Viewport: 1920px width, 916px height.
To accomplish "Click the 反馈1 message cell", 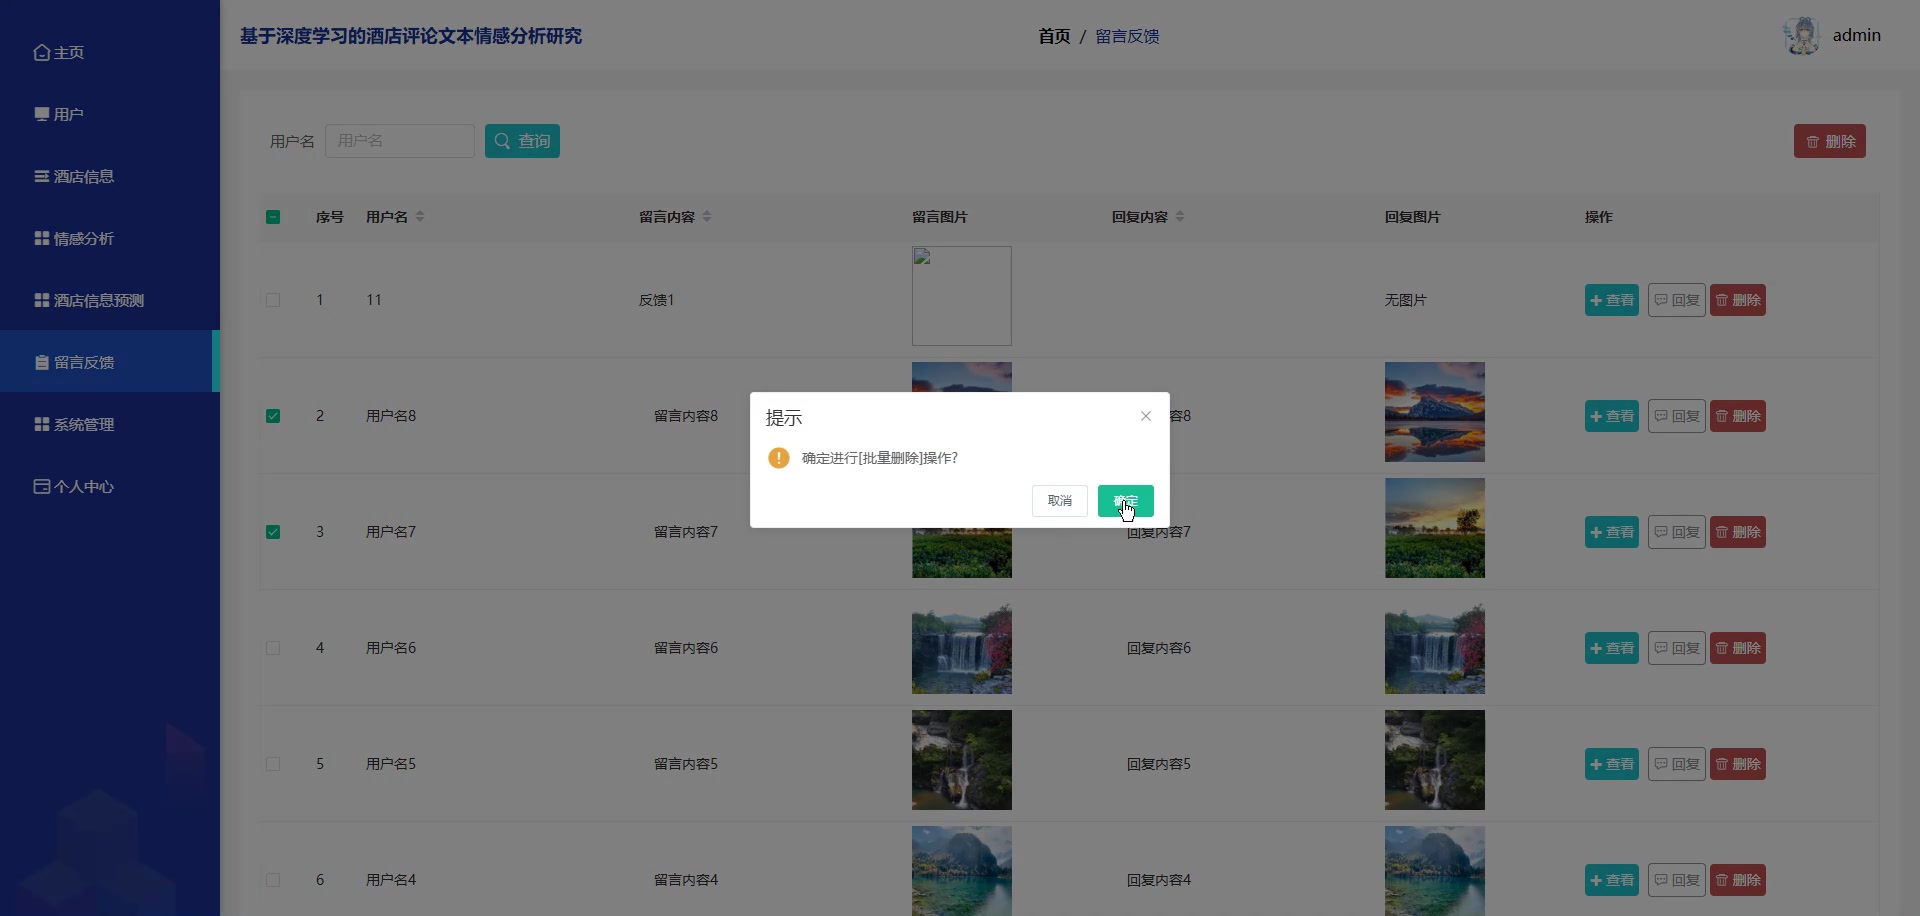I will click(x=657, y=300).
